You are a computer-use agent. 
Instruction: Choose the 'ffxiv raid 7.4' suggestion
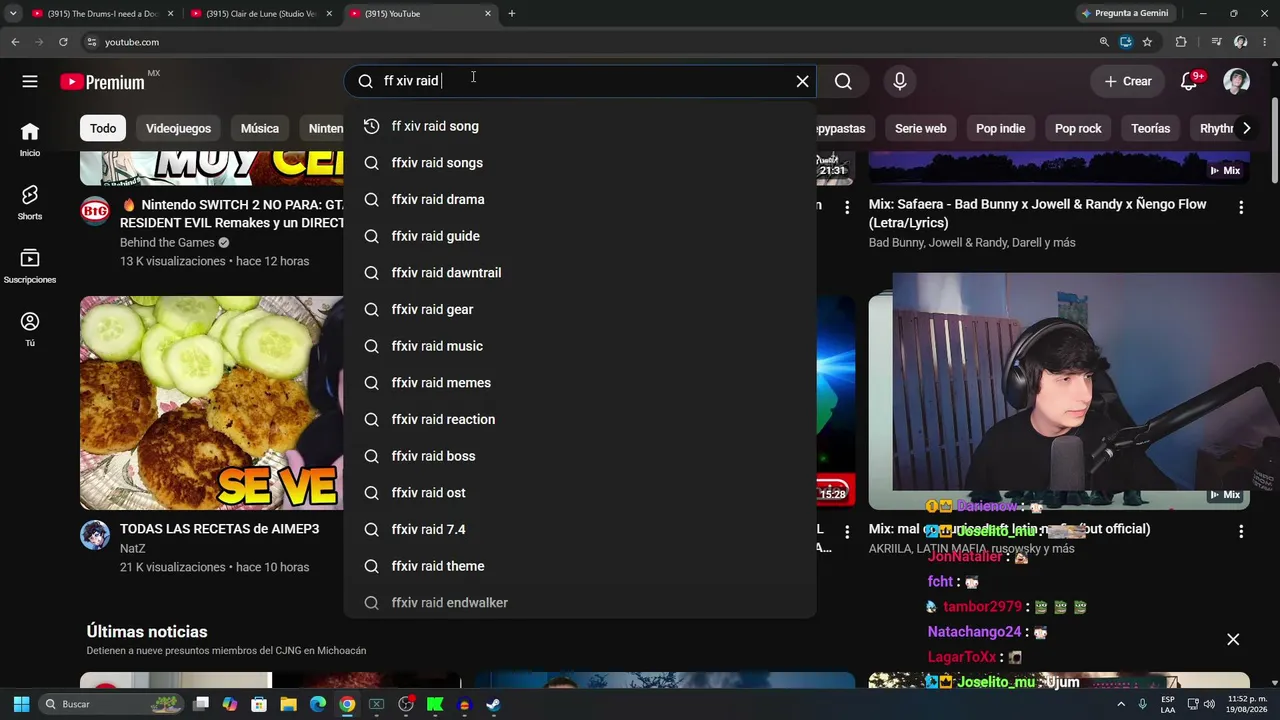tap(580, 529)
